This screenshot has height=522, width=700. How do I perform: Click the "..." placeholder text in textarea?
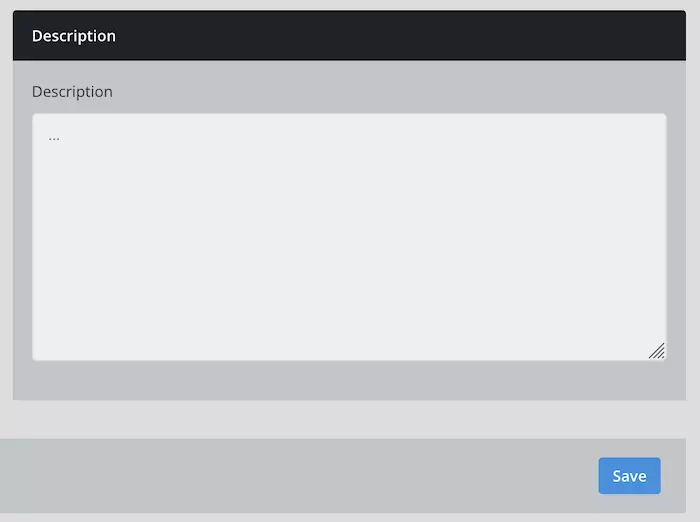click(54, 137)
